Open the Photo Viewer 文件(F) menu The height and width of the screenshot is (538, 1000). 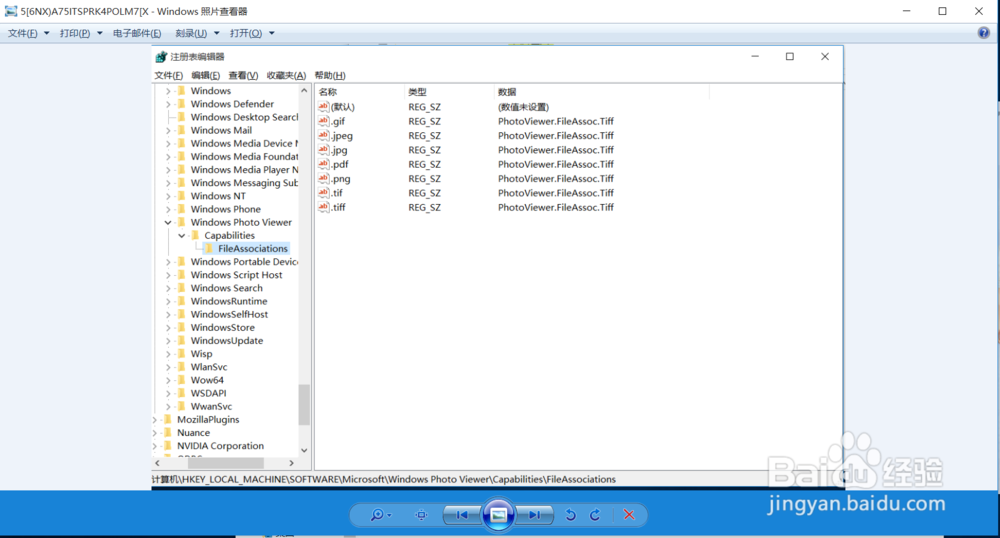(28, 33)
